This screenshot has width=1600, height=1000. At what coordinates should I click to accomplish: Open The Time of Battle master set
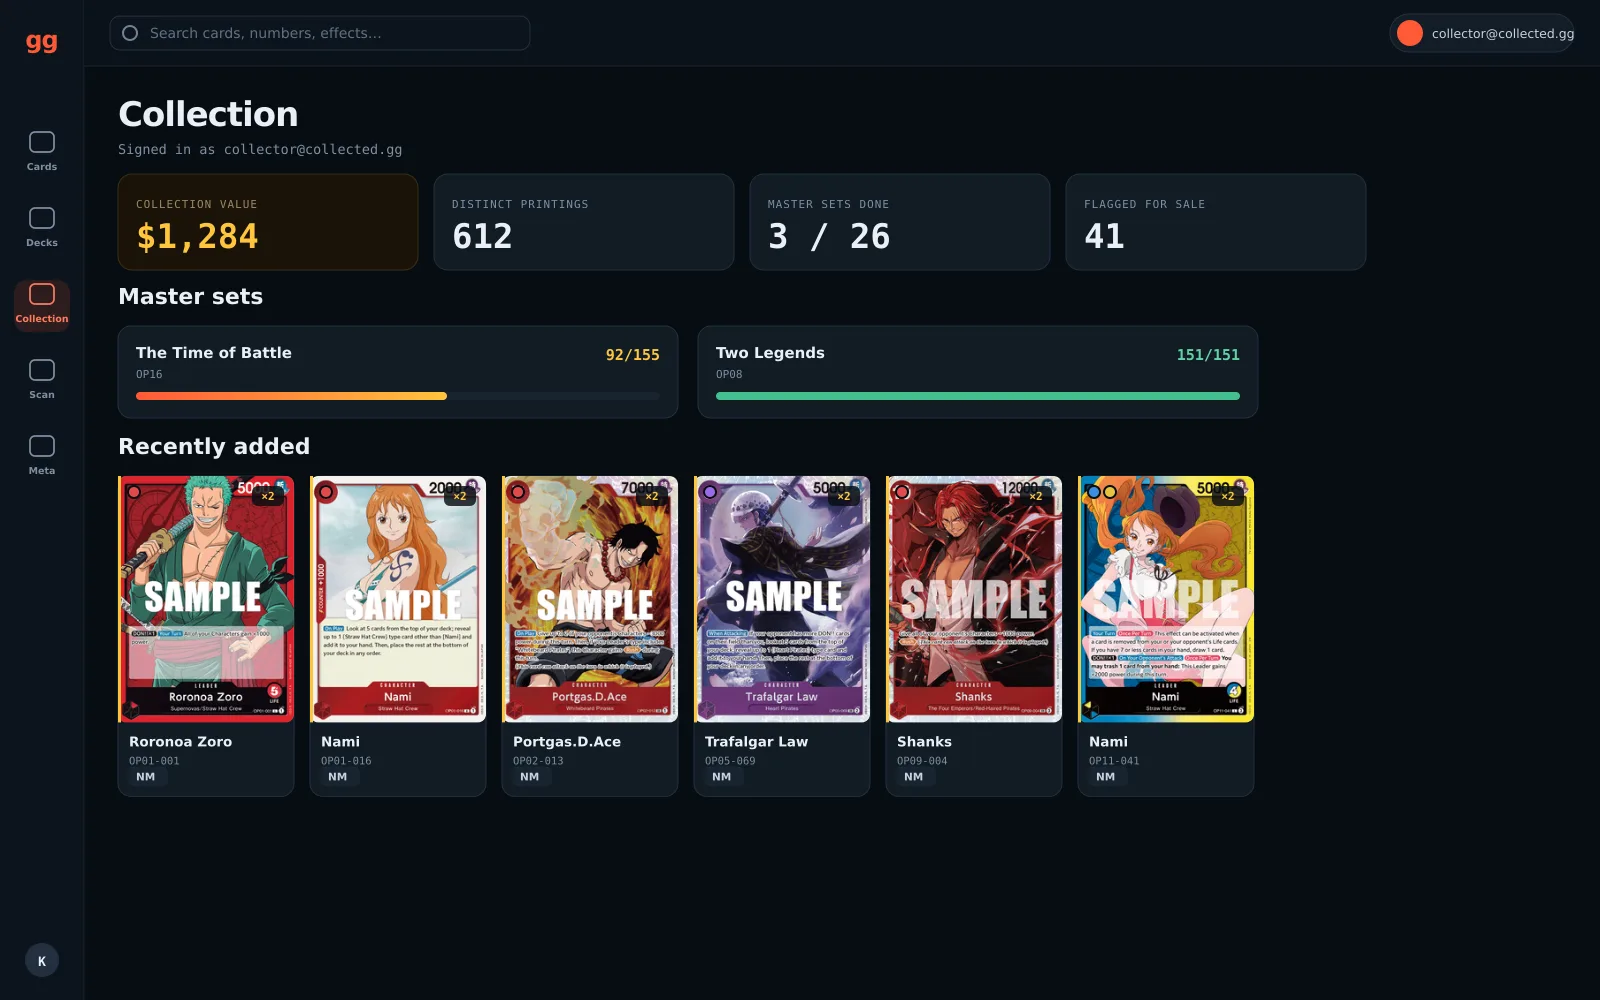click(398, 372)
